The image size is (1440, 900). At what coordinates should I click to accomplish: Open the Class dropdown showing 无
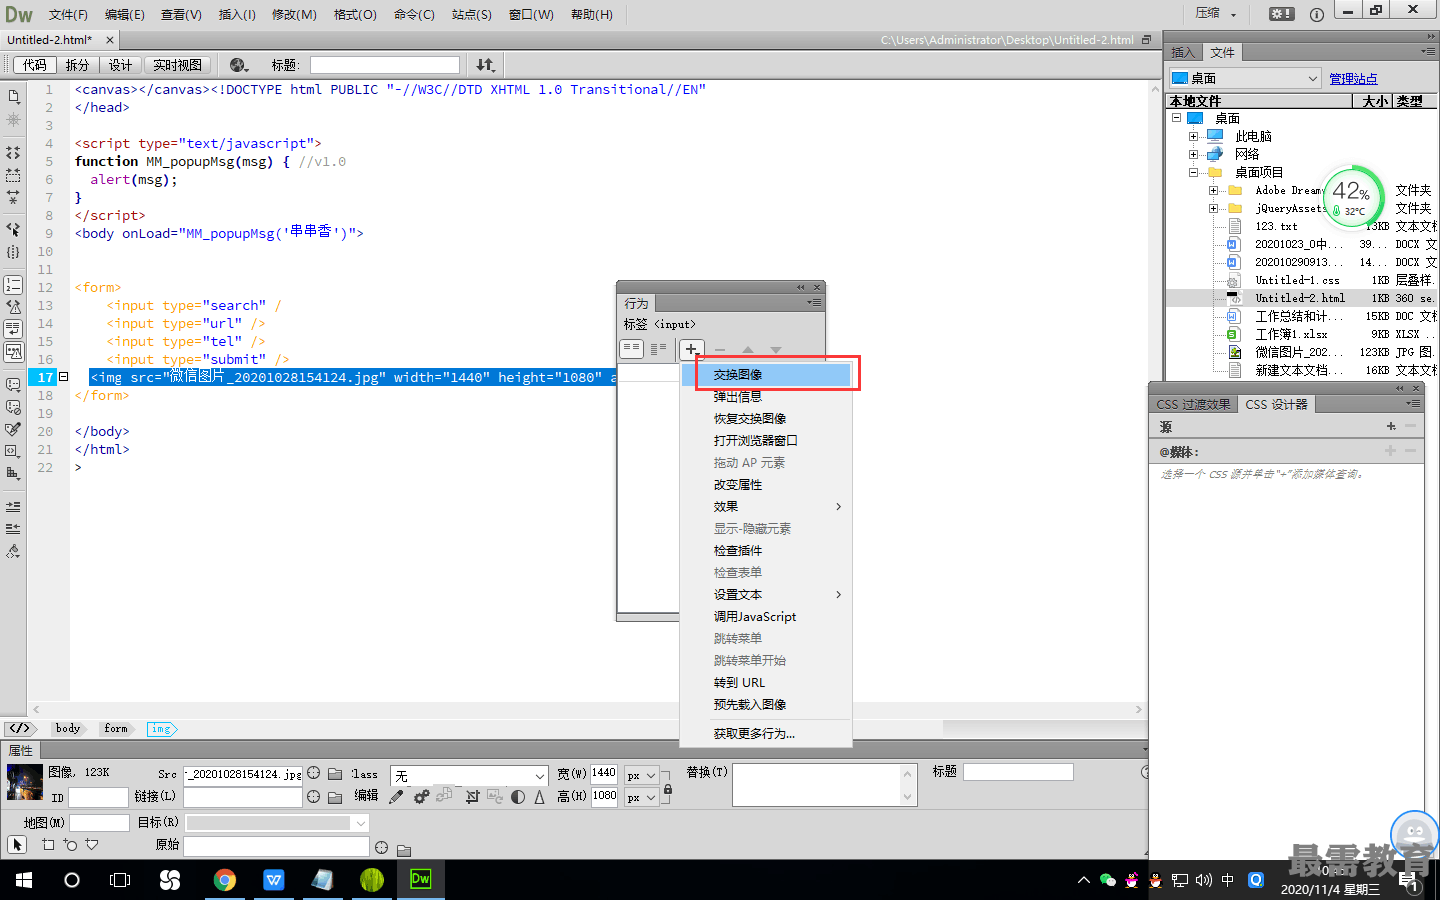coord(469,776)
